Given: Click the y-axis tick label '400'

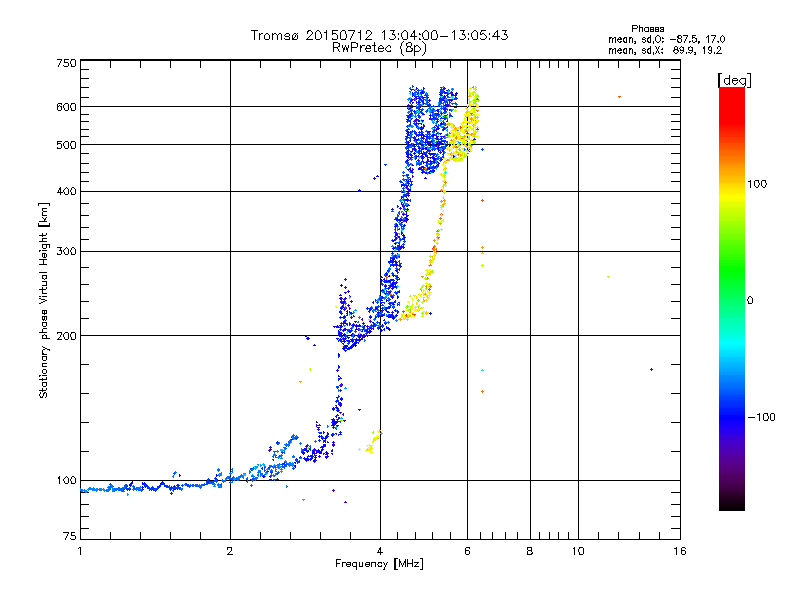Looking at the screenshot, I should point(66,191).
